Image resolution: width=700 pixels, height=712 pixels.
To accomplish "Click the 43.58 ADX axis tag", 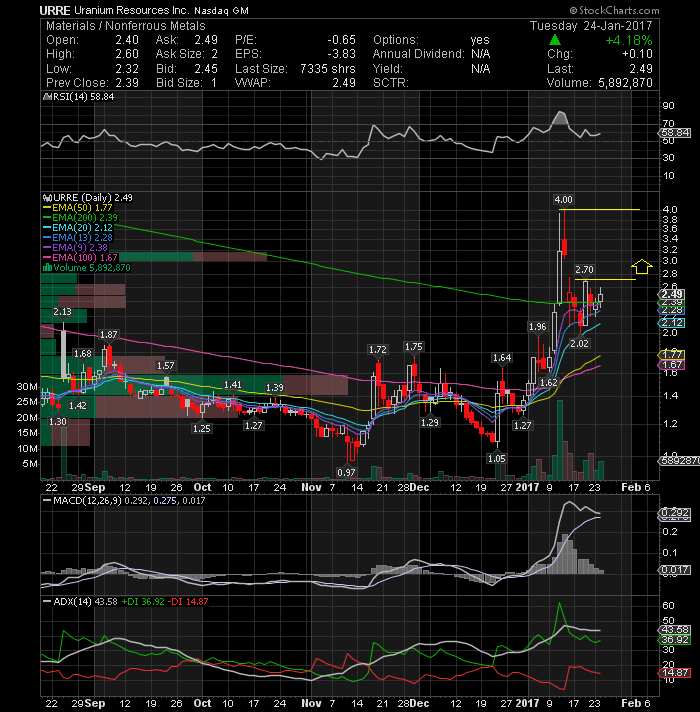I will coord(675,630).
